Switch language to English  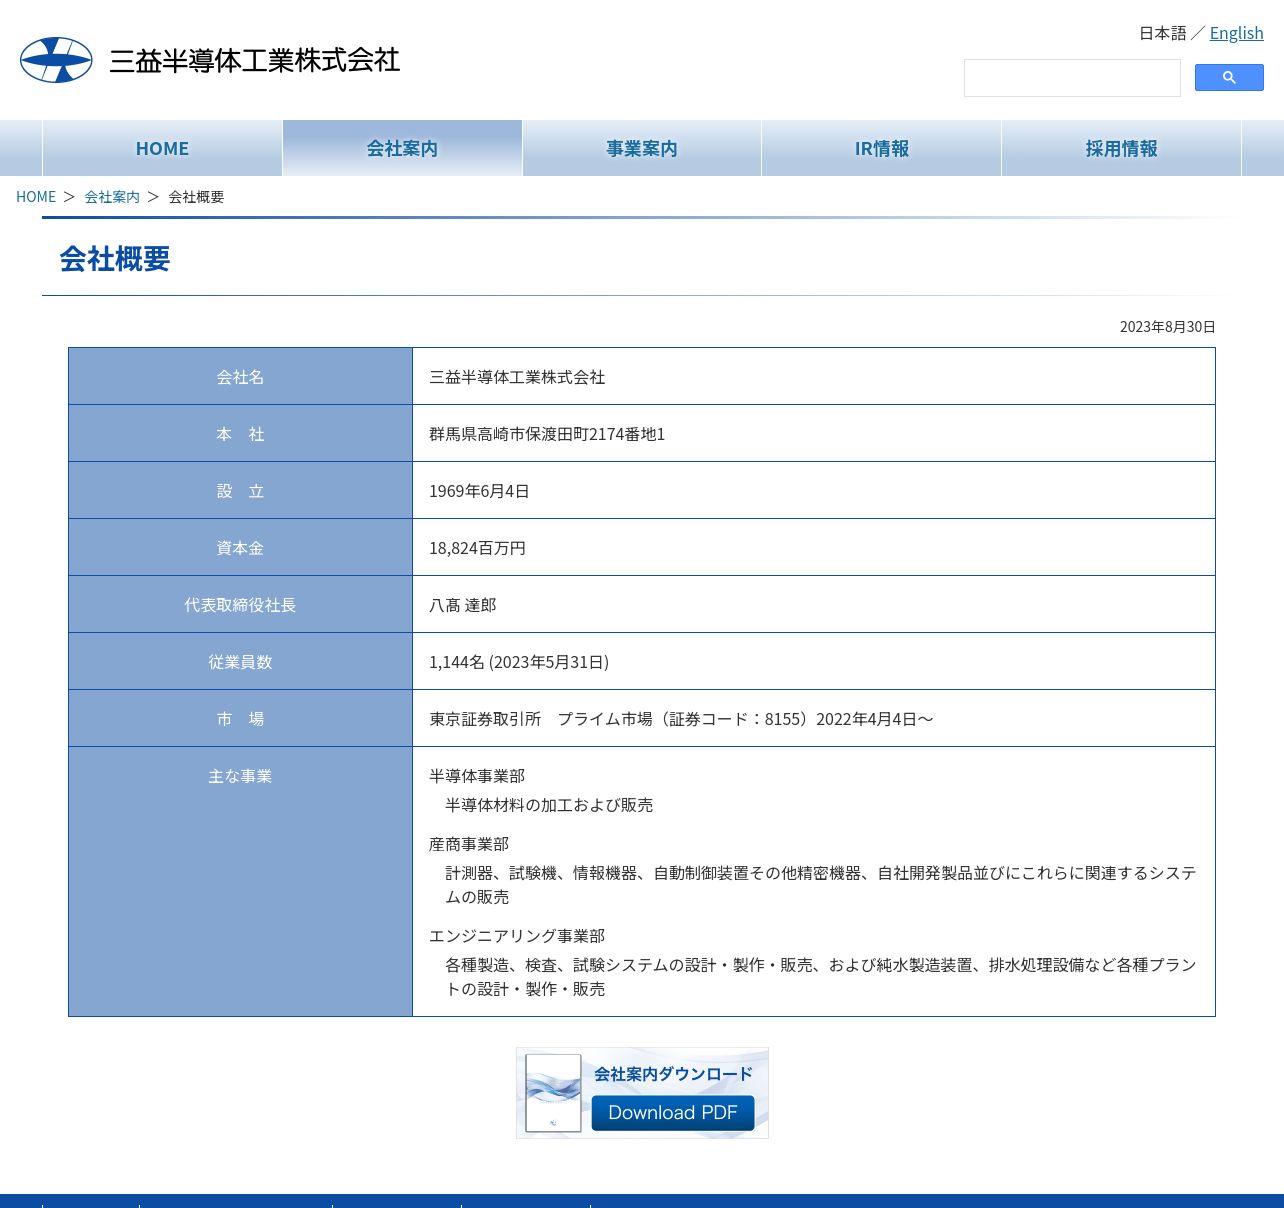click(1236, 33)
